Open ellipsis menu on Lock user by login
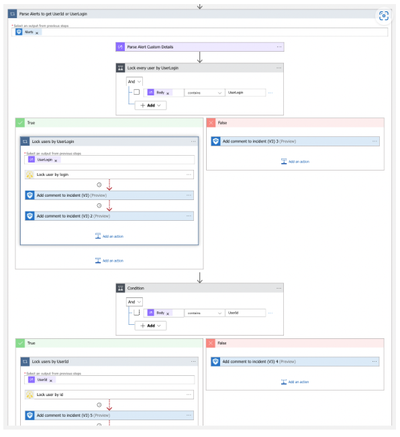 (189, 175)
